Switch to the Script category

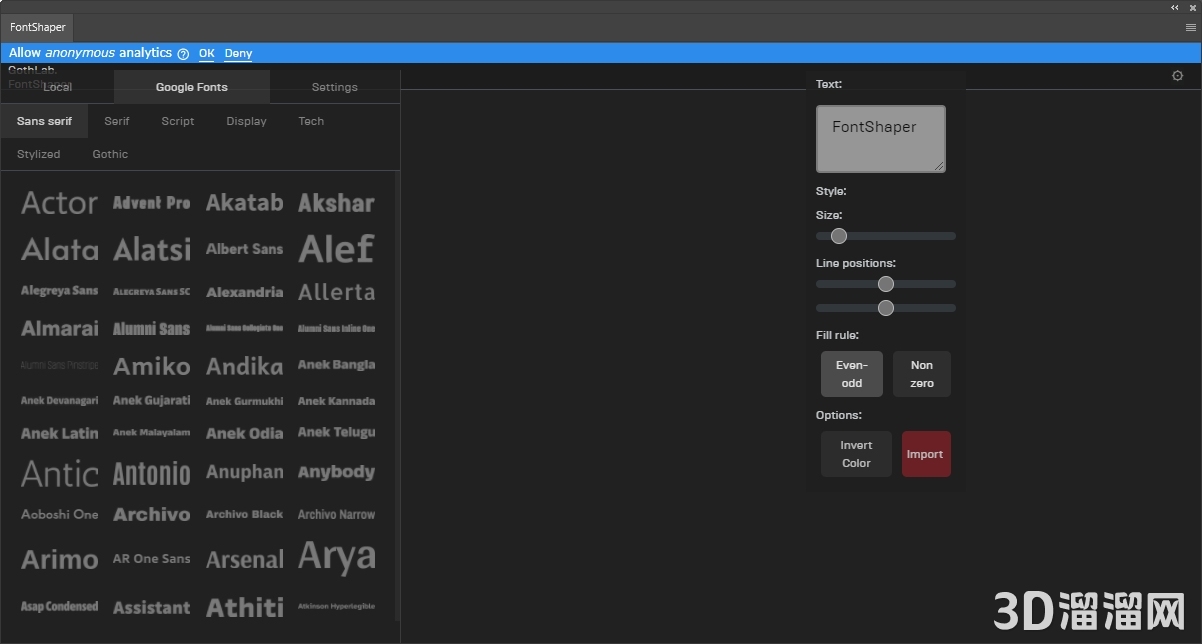[x=177, y=120]
